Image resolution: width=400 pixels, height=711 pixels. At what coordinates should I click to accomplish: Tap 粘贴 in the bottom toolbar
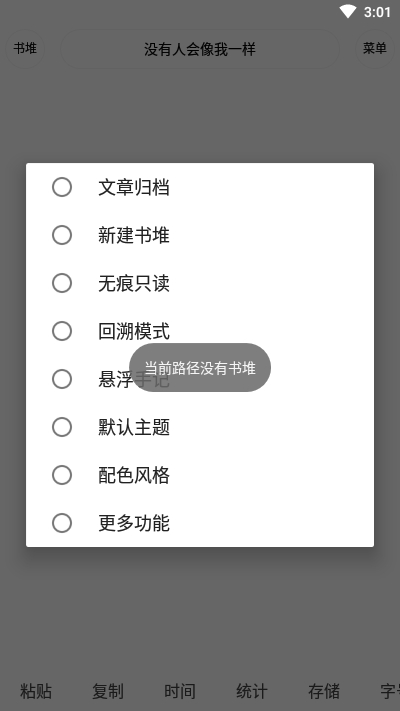[36, 692]
